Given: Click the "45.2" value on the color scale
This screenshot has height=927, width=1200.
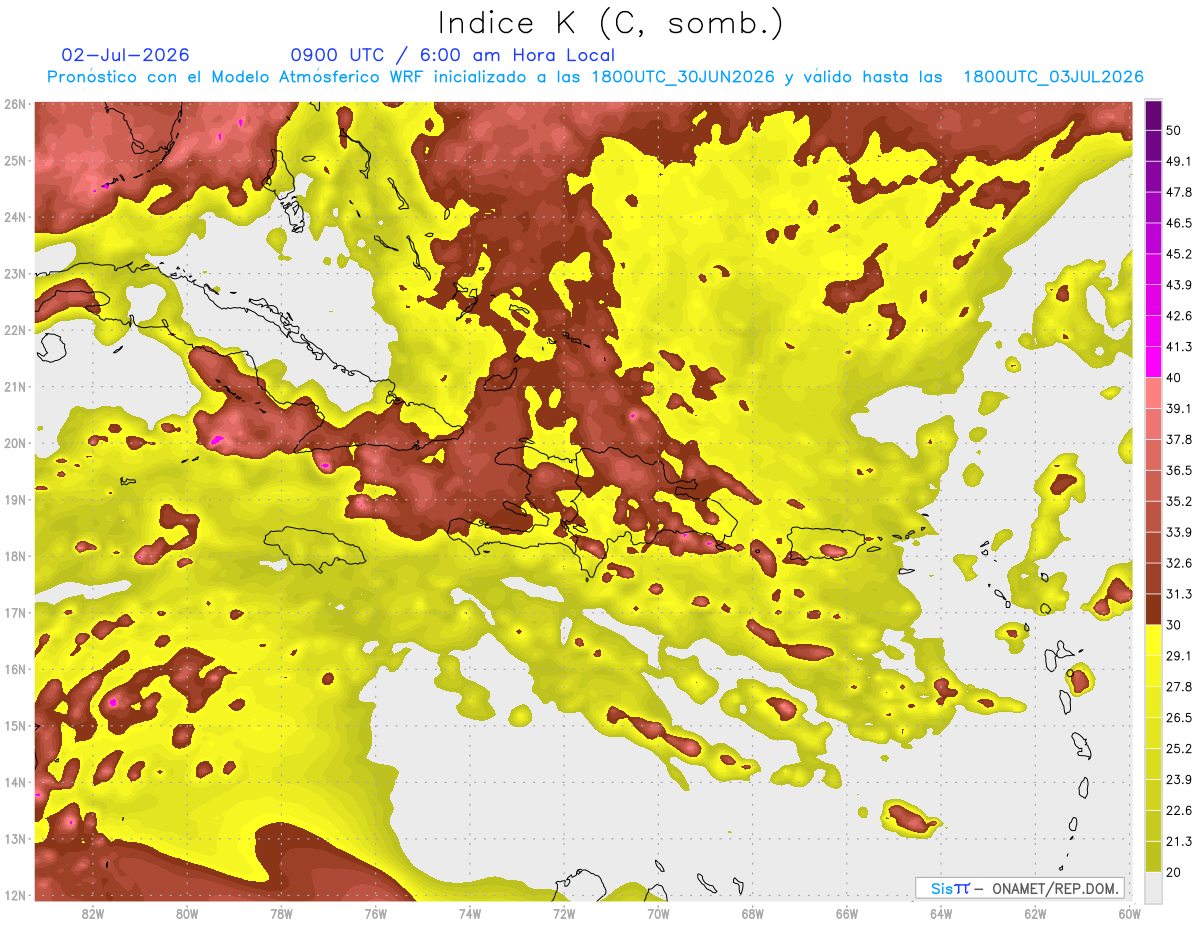Looking at the screenshot, I should [1179, 254].
